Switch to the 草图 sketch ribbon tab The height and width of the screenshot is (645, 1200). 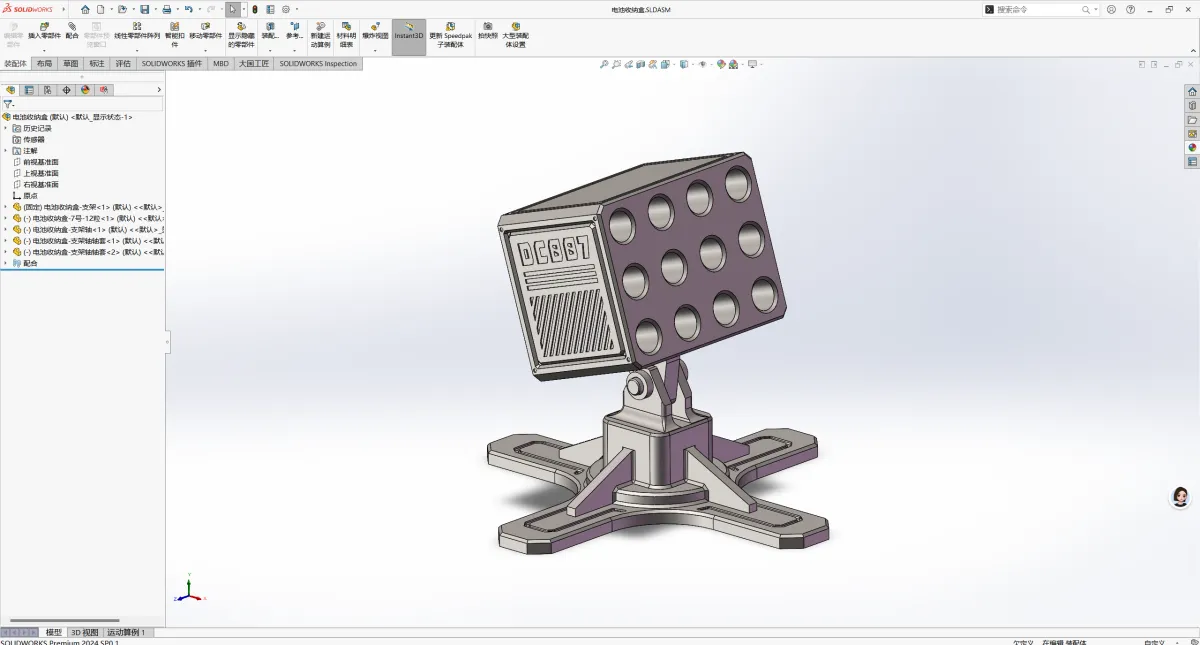pyautogui.click(x=70, y=63)
